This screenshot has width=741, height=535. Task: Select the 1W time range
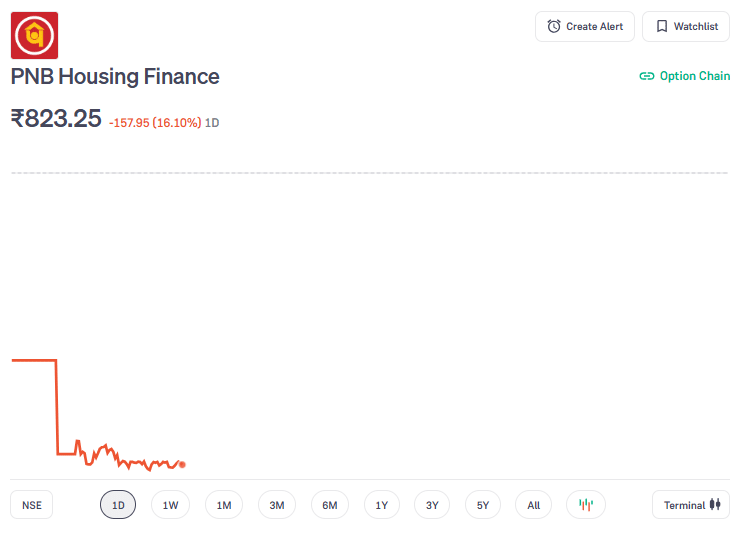point(171,505)
